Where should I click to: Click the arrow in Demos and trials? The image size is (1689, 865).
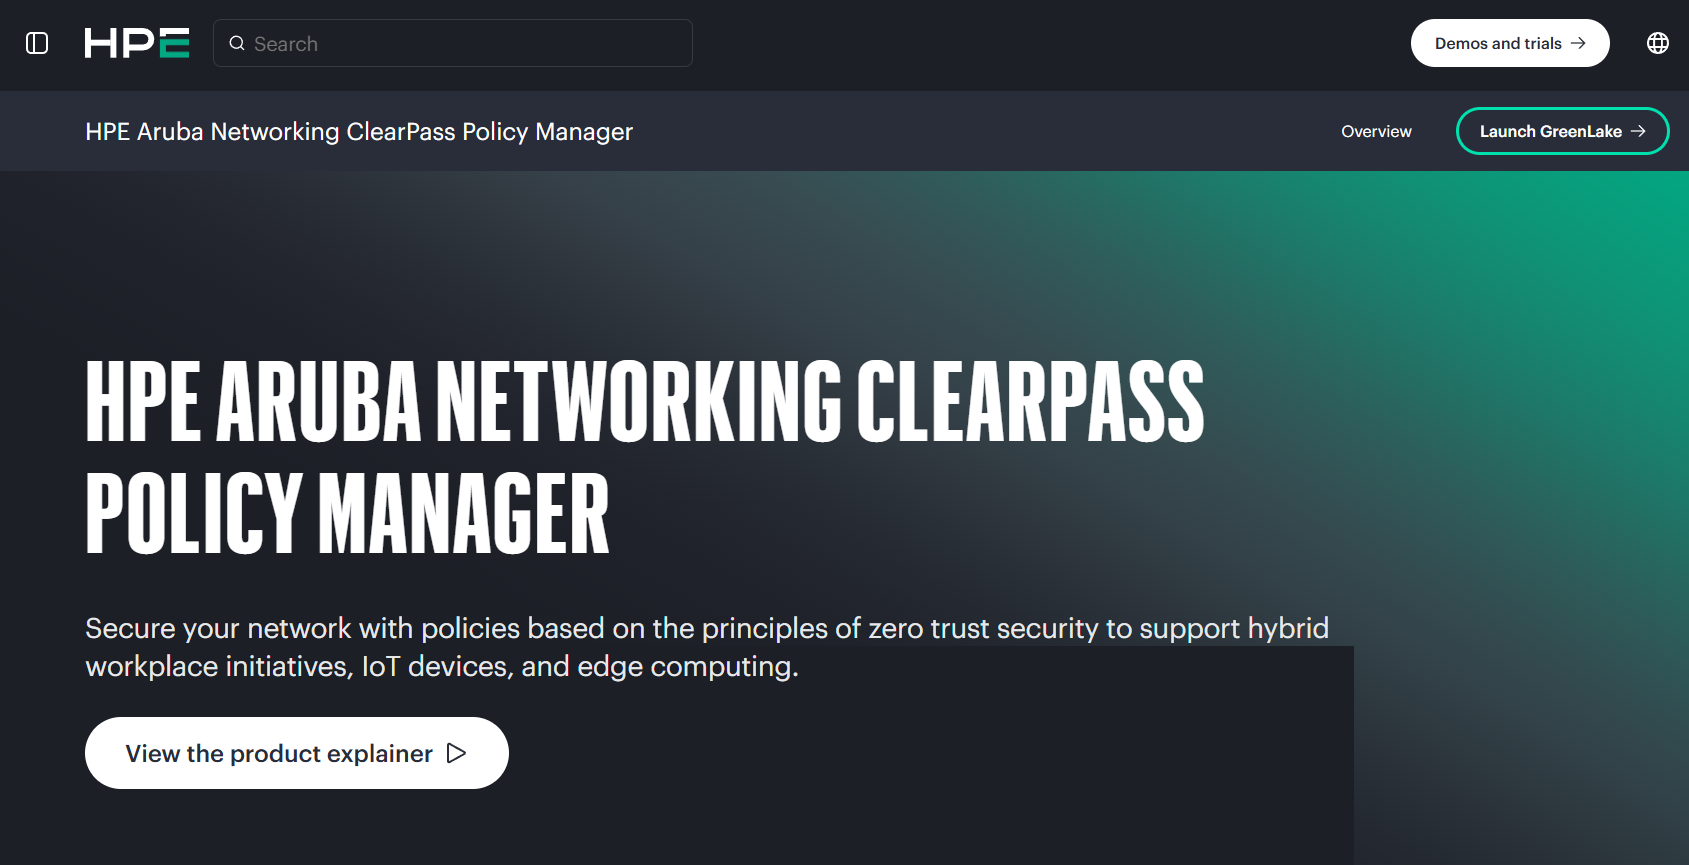coord(1578,43)
